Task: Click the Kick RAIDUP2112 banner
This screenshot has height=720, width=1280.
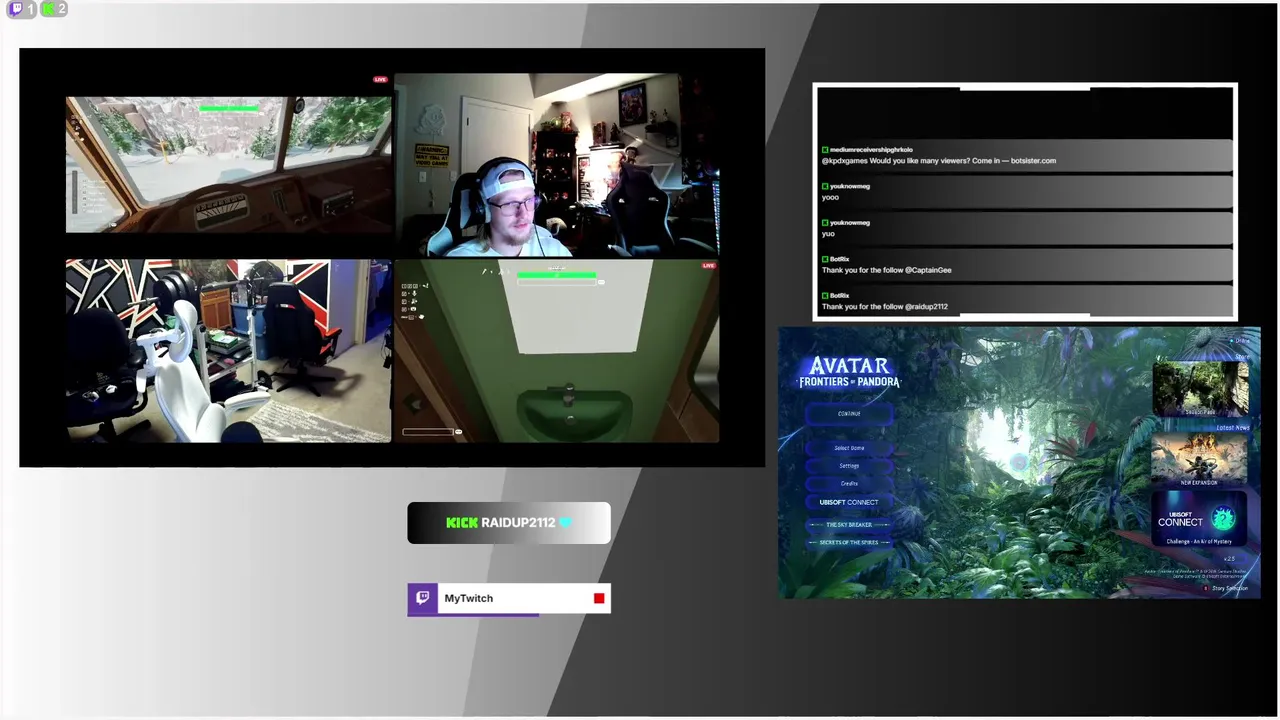Action: 509,523
